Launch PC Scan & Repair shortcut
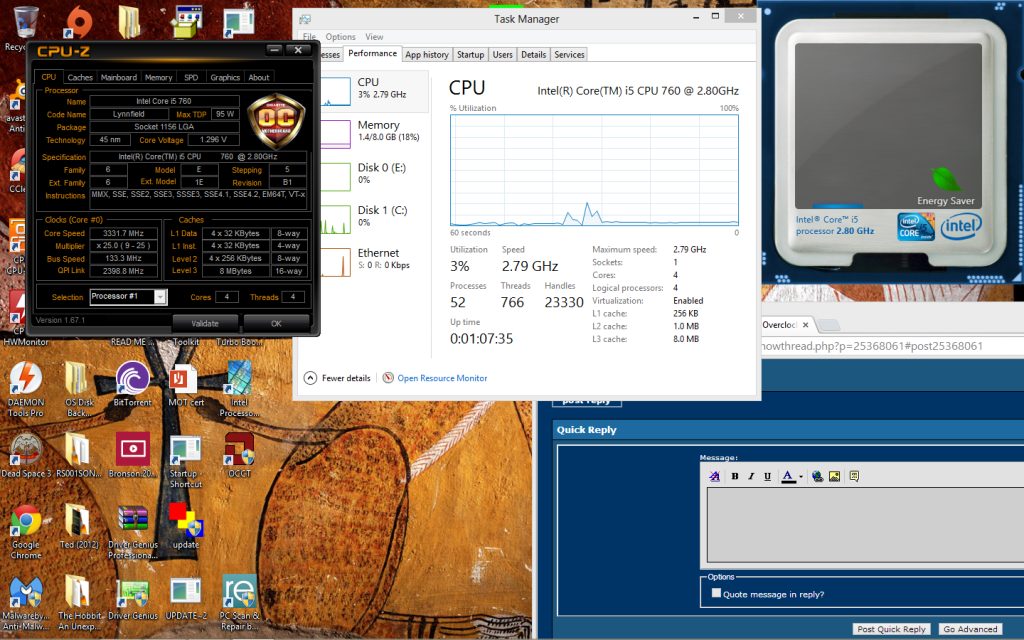The image size is (1024, 640). (239, 591)
